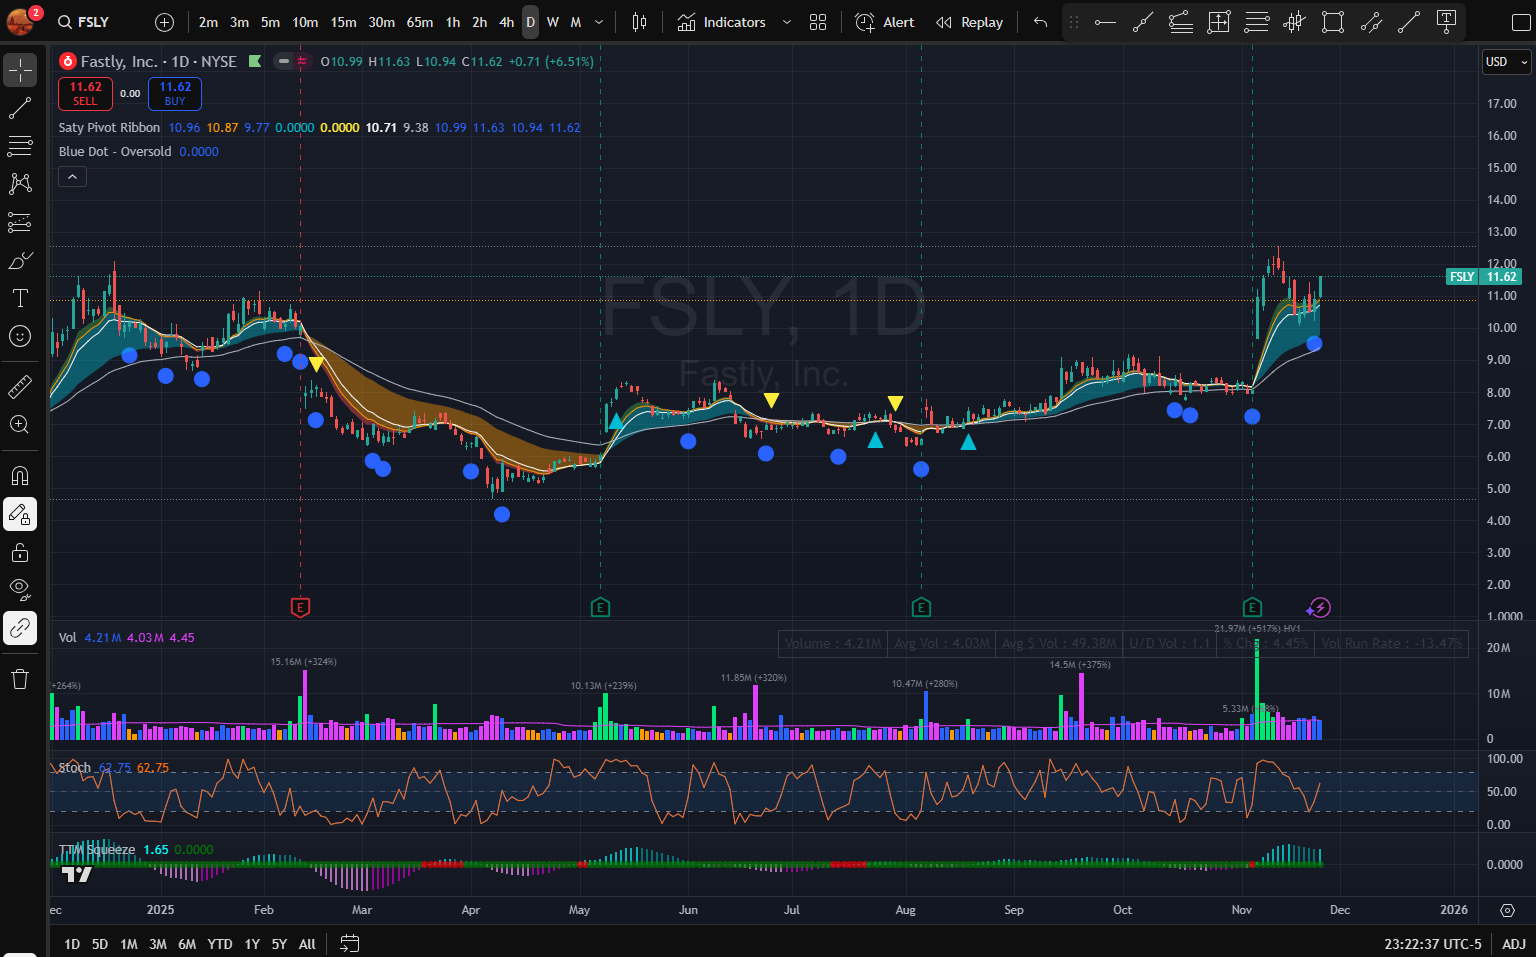Select the Saty Pivot Ribbon legend label

109,128
